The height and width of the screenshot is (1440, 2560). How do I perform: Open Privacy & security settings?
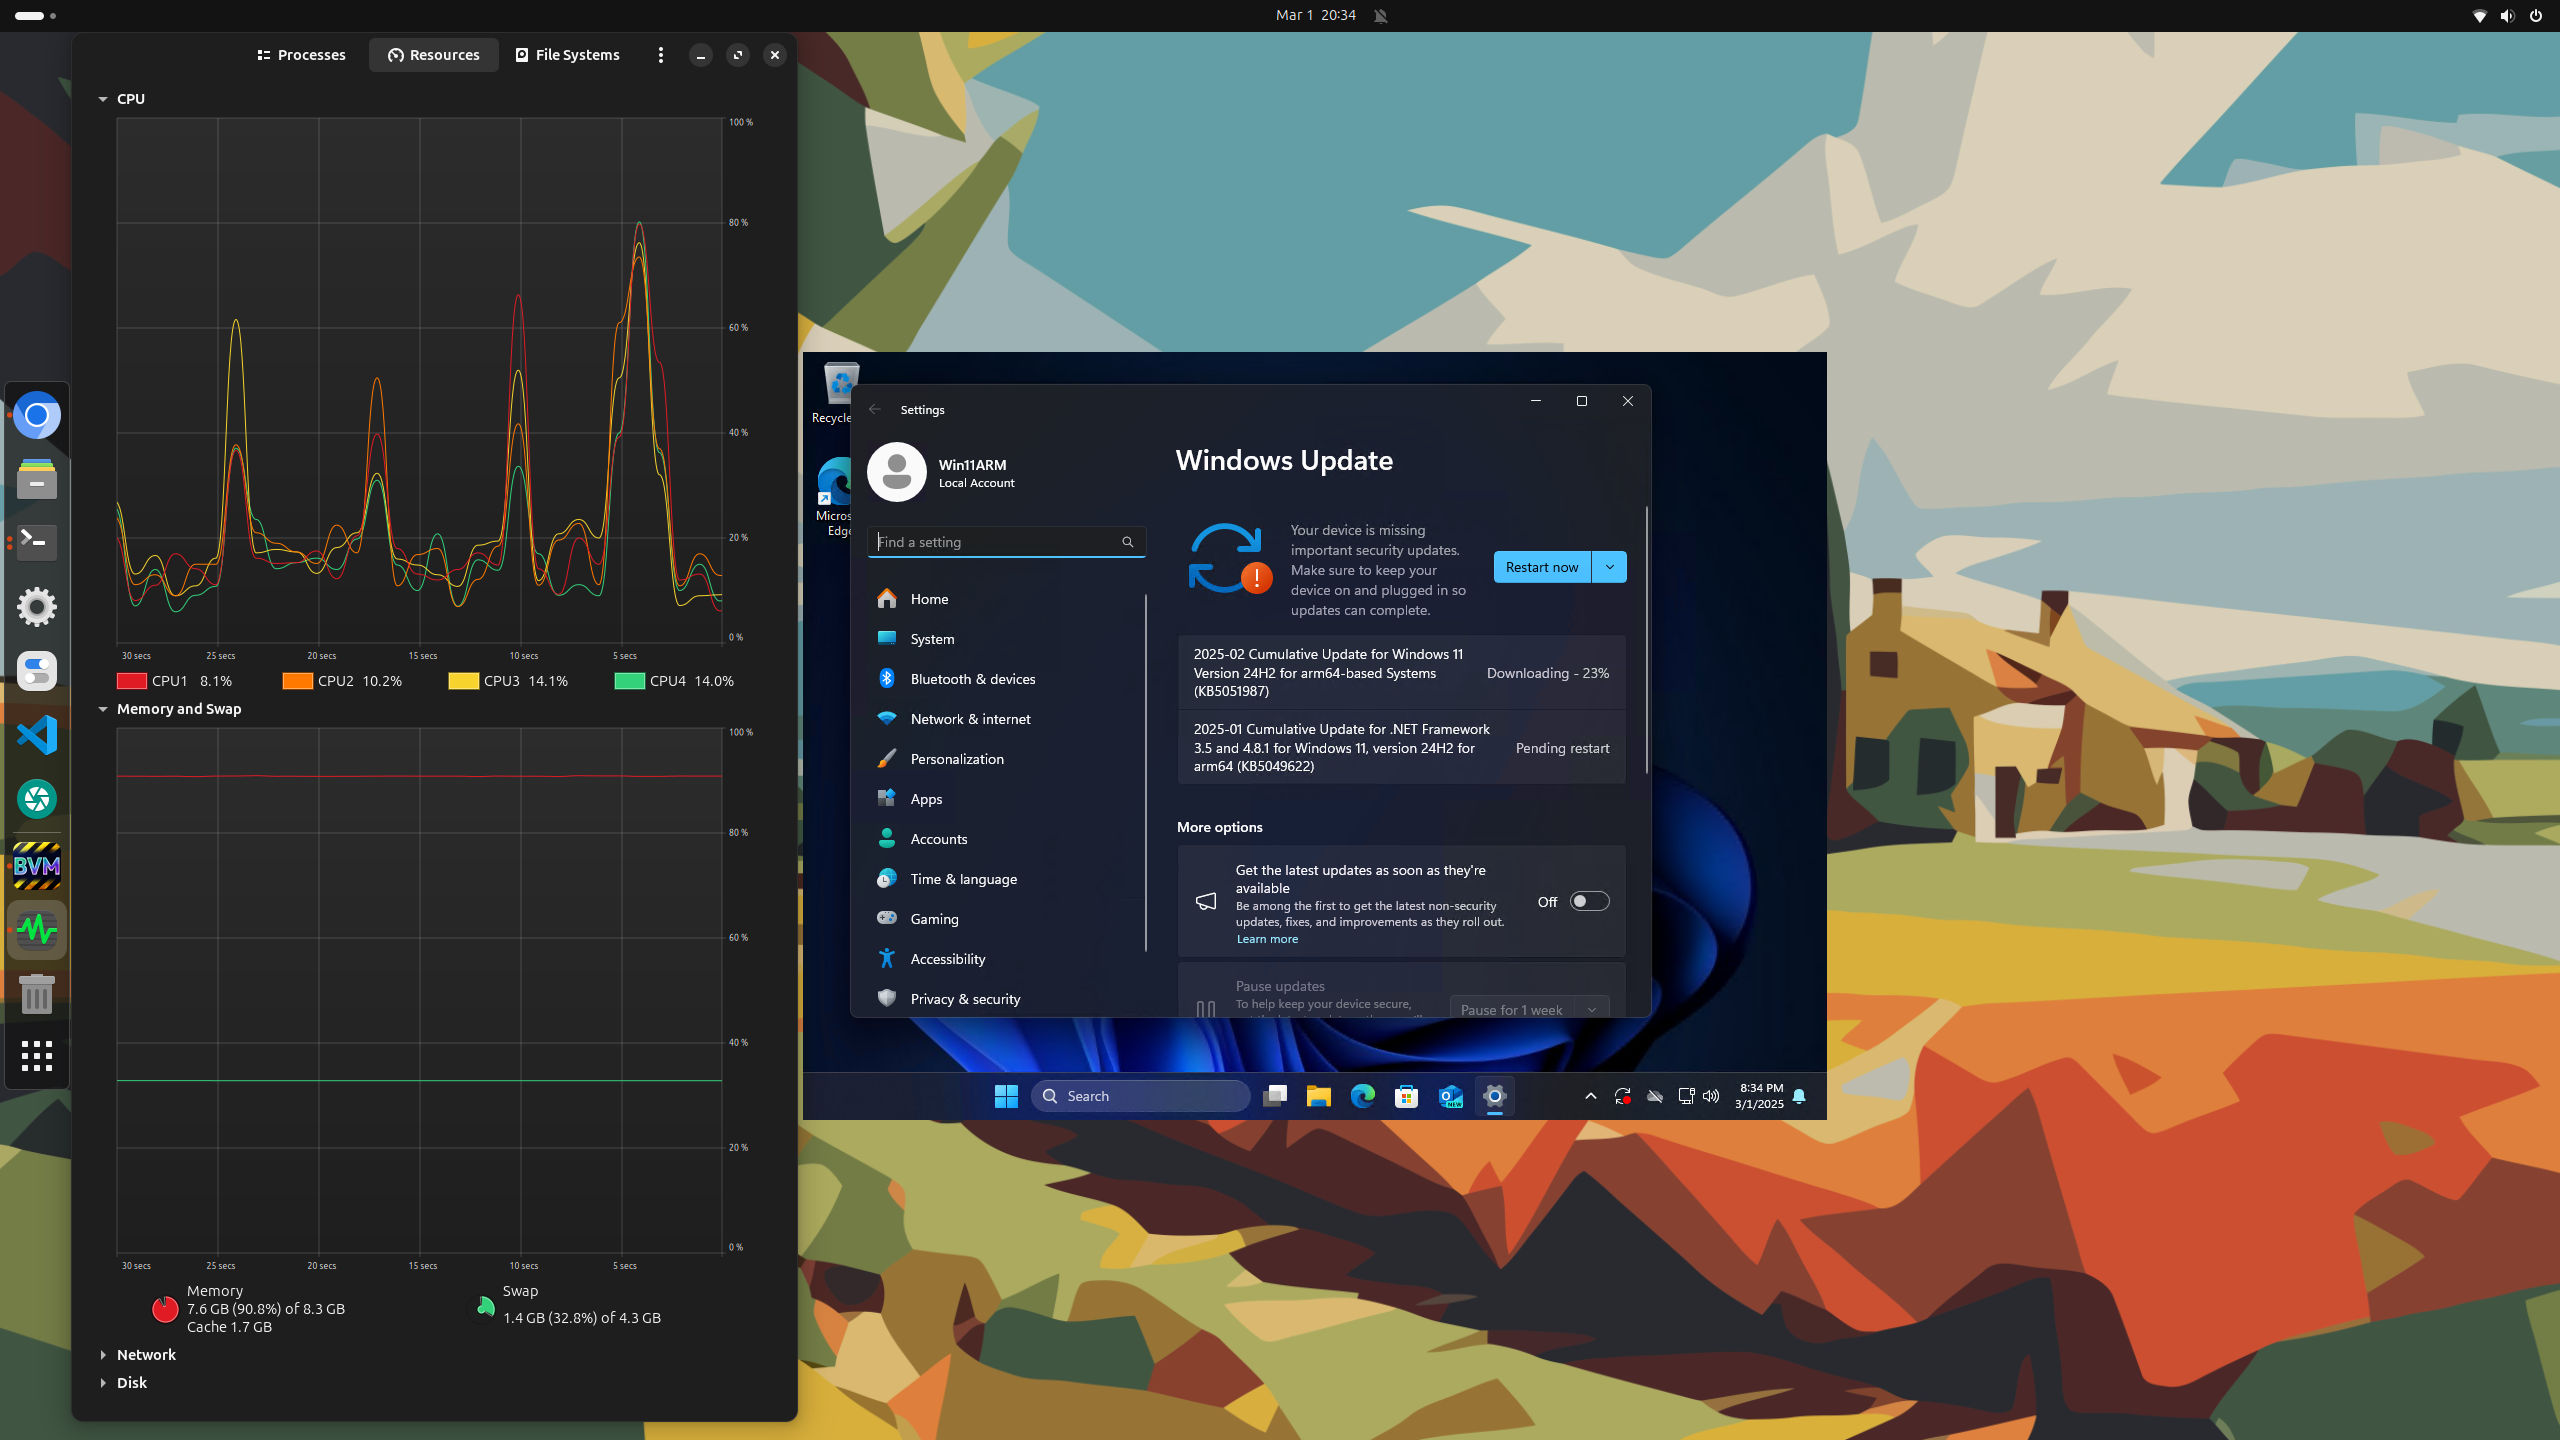point(1006,999)
